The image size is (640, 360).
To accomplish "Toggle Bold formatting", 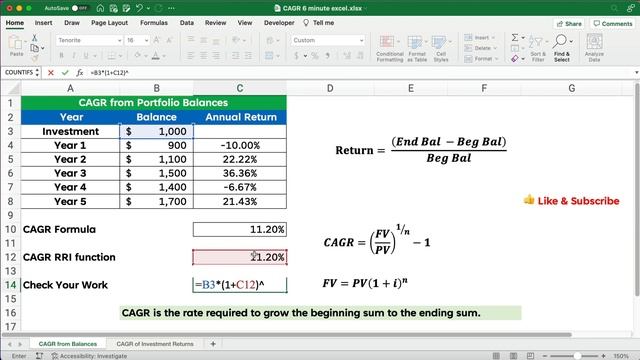I will [61, 56].
